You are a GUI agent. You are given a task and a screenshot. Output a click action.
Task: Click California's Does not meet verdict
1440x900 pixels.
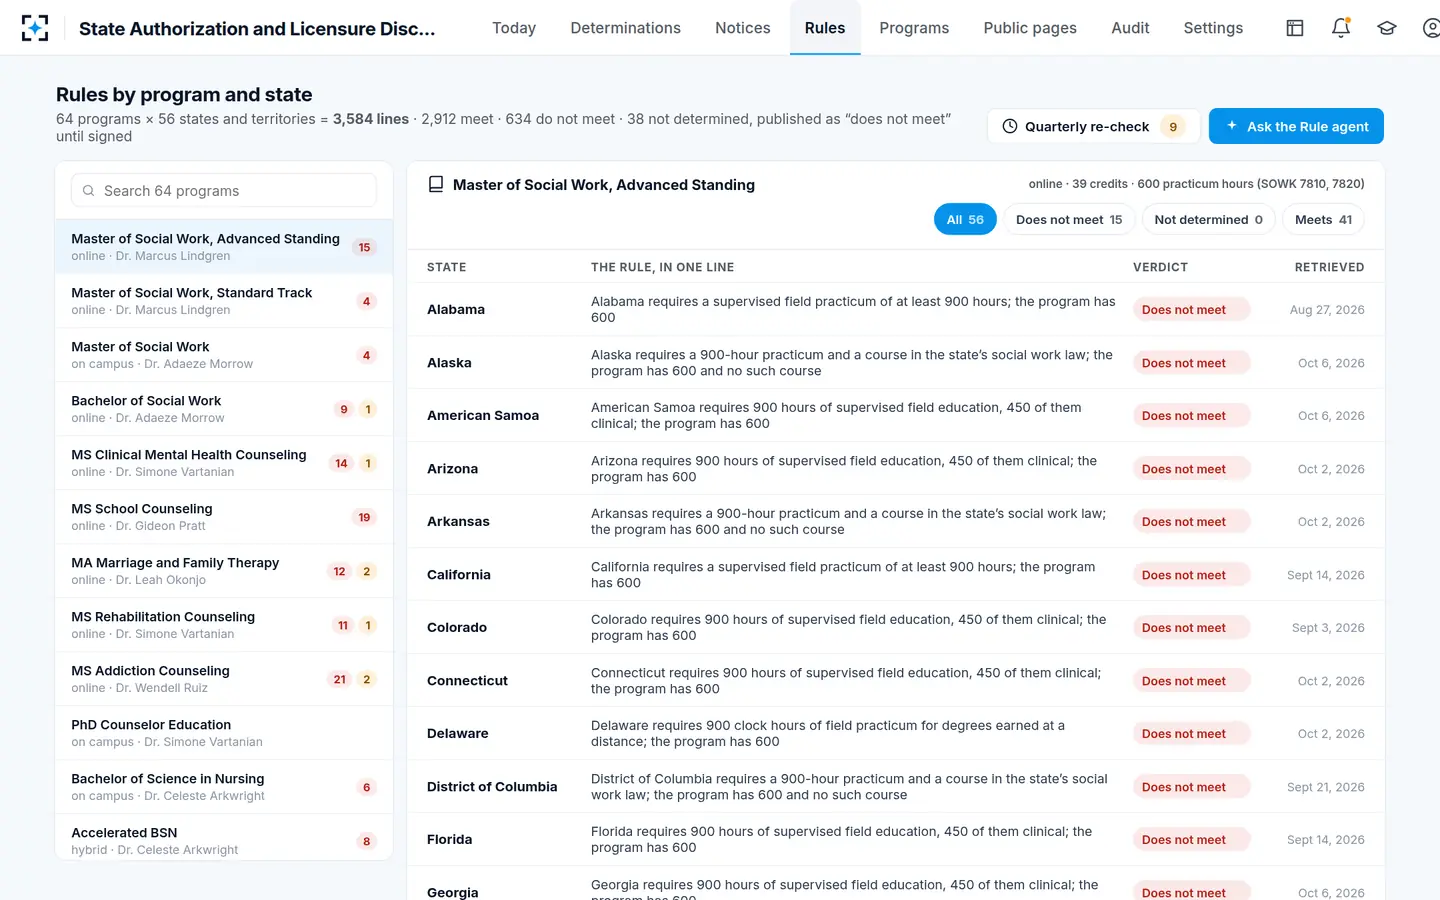pyautogui.click(x=1191, y=575)
